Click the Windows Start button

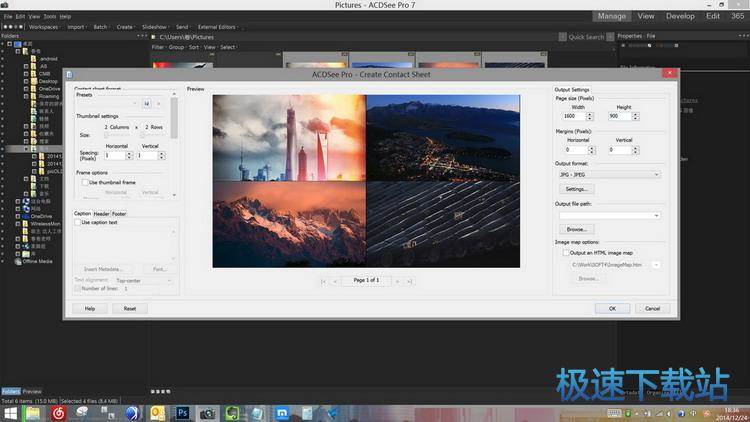pyautogui.click(x=9, y=412)
